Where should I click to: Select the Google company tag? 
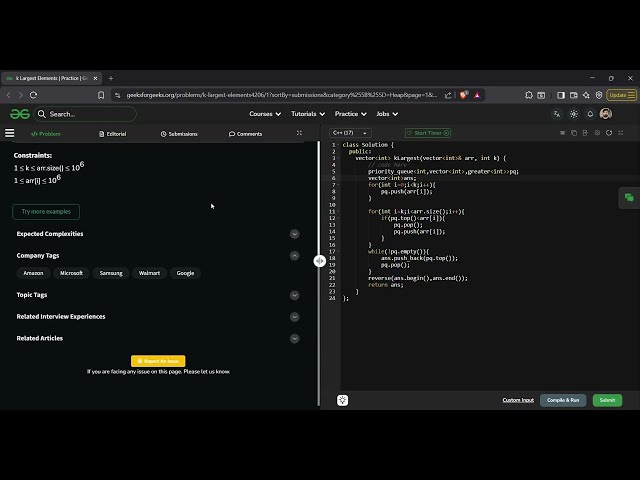(185, 273)
